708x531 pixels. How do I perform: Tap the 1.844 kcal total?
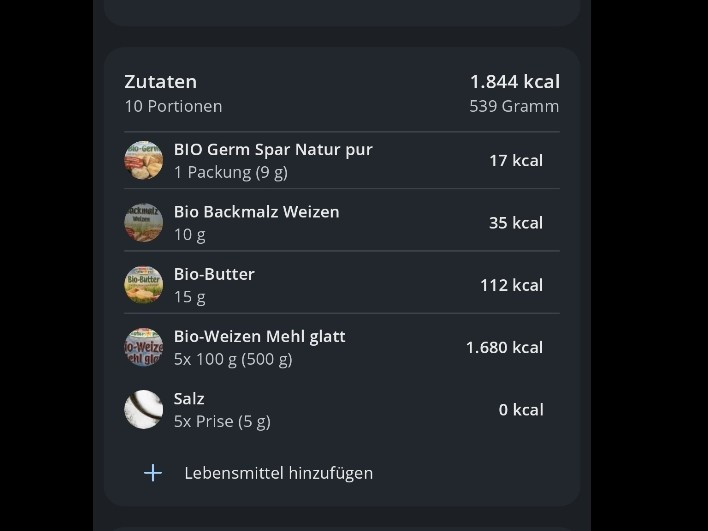coord(514,81)
